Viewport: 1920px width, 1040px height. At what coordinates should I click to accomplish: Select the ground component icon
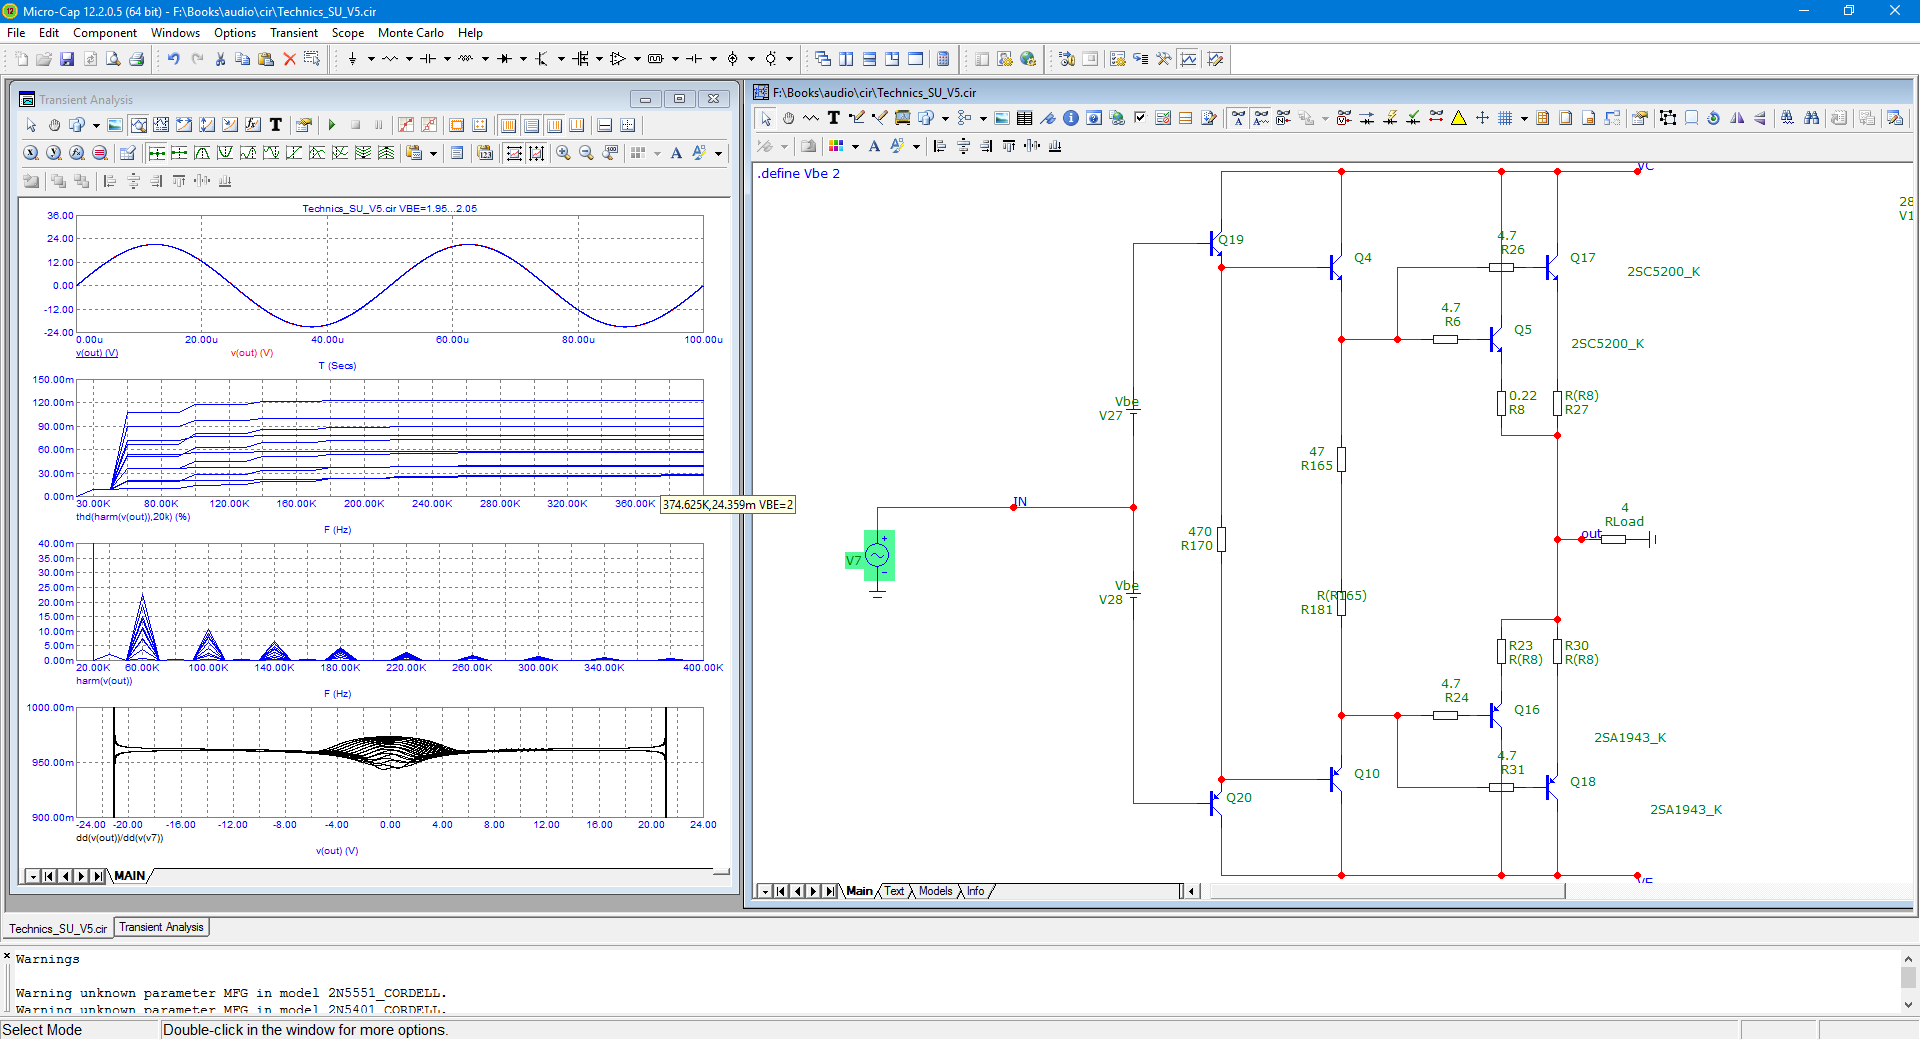pos(352,59)
